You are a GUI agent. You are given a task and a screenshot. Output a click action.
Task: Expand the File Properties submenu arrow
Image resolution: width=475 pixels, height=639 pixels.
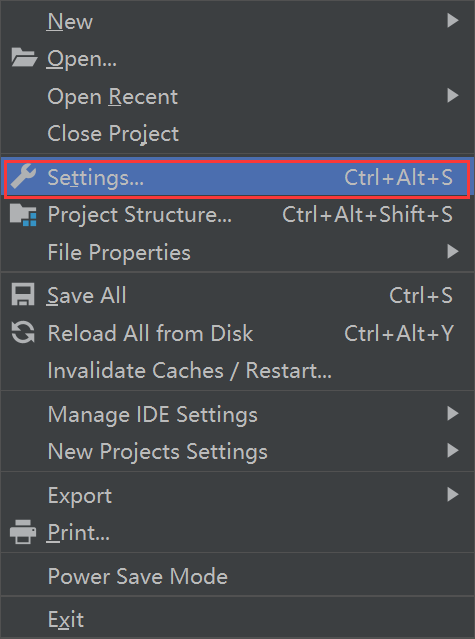point(453,251)
